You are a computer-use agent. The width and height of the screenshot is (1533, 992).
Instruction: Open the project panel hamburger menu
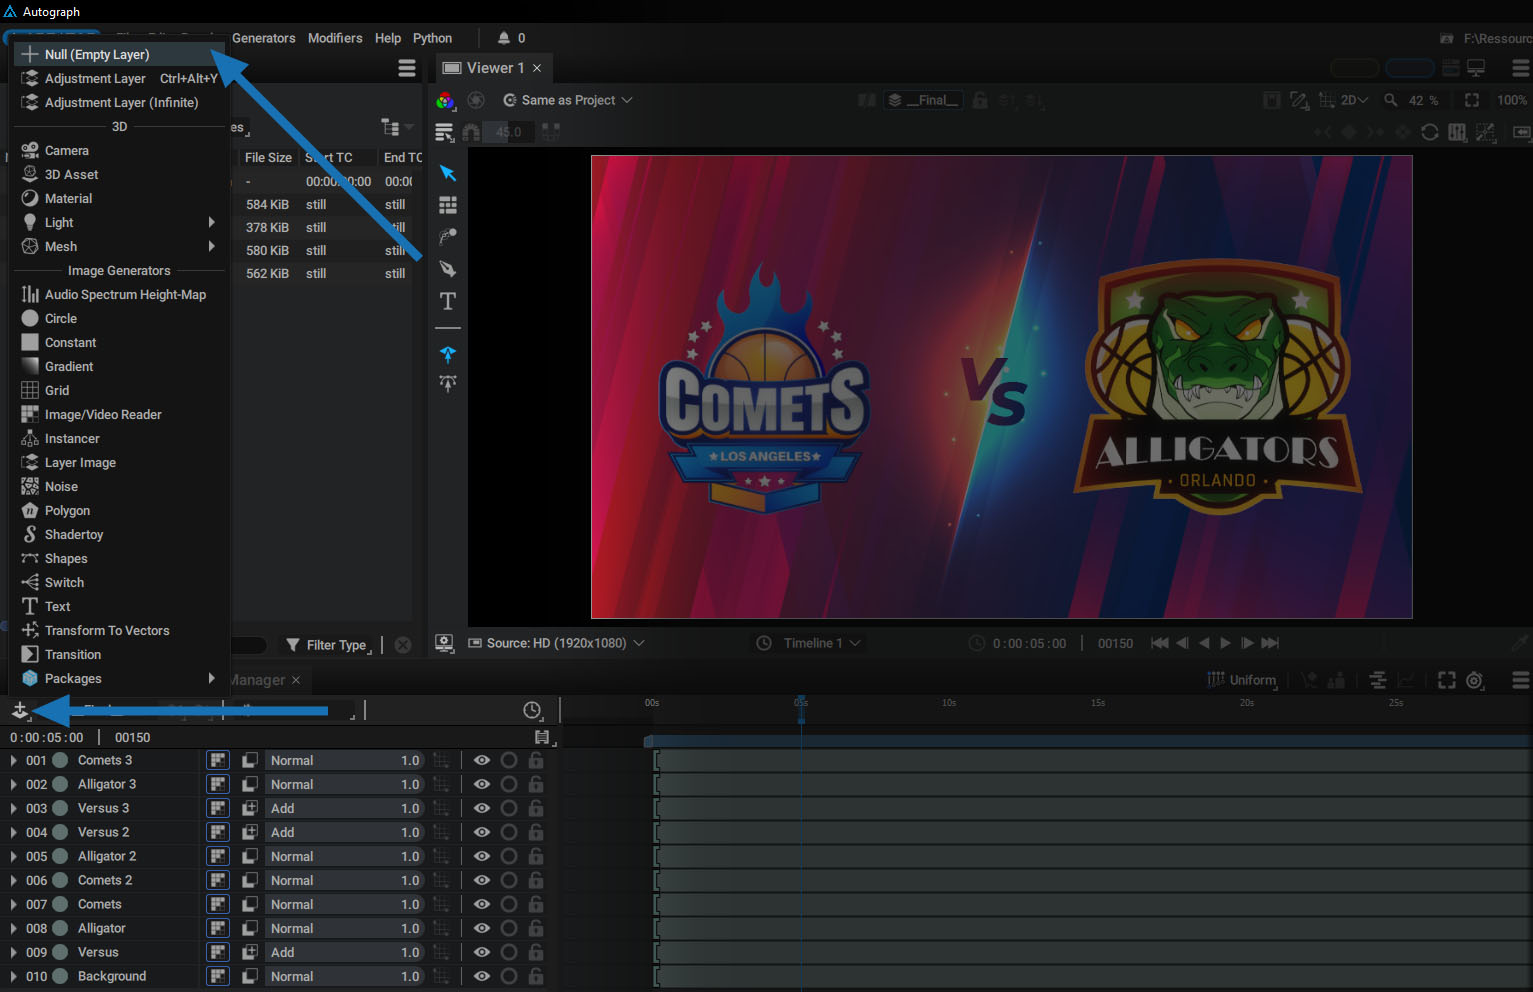[x=407, y=68]
